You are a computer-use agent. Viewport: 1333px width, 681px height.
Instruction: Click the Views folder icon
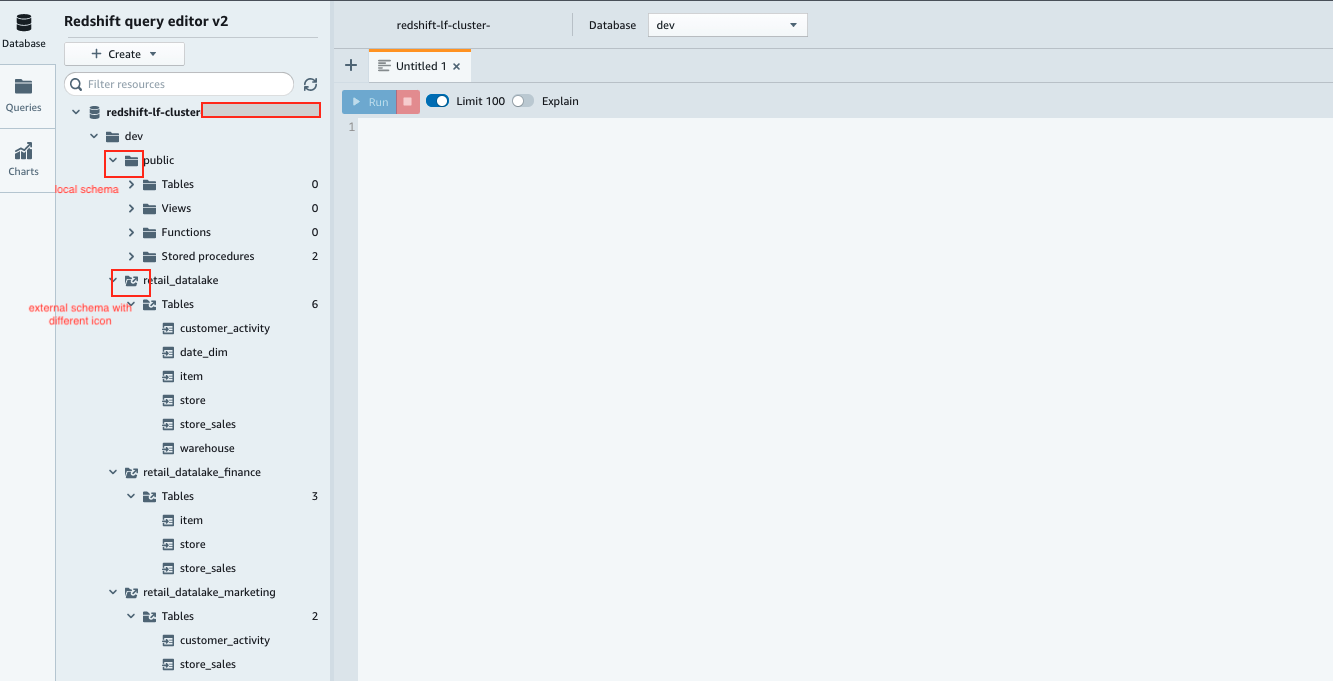click(x=149, y=208)
